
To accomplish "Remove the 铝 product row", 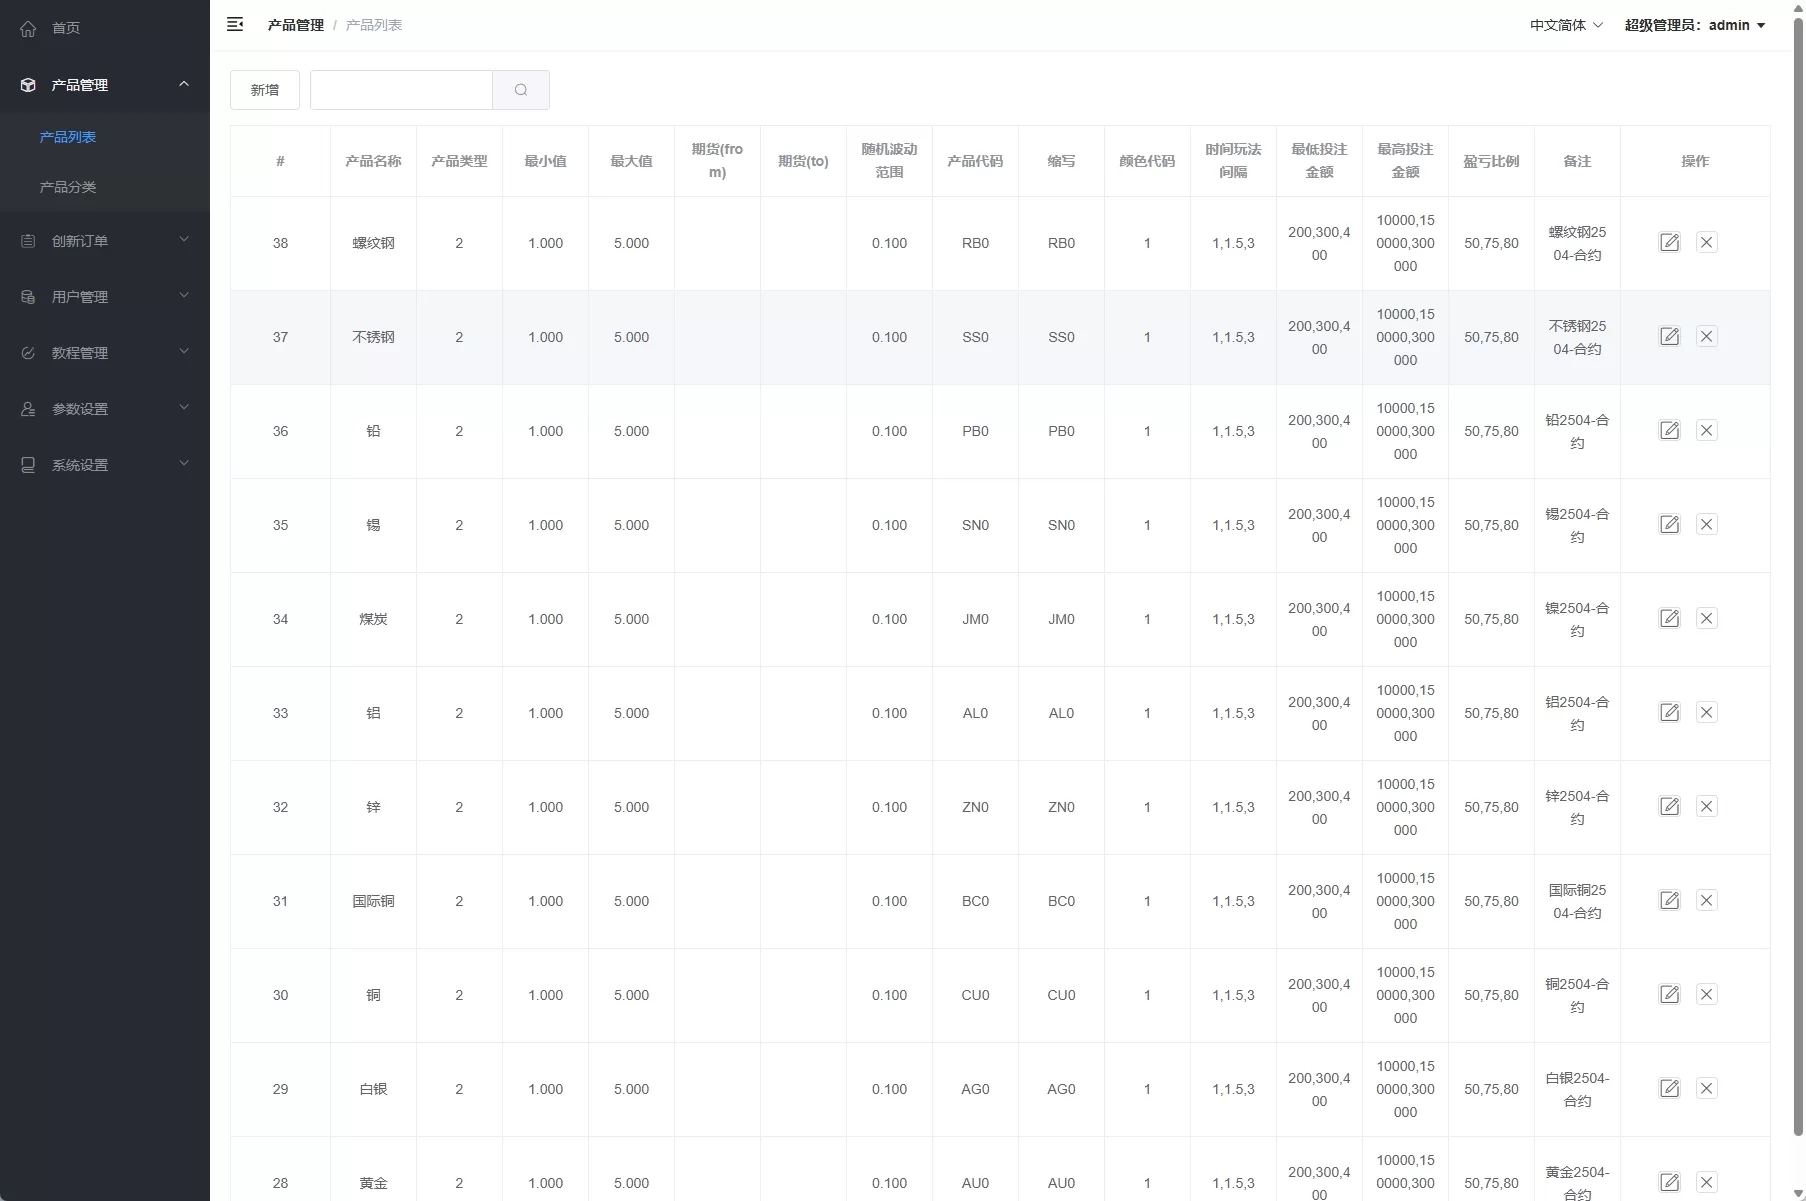I will (x=1706, y=713).
